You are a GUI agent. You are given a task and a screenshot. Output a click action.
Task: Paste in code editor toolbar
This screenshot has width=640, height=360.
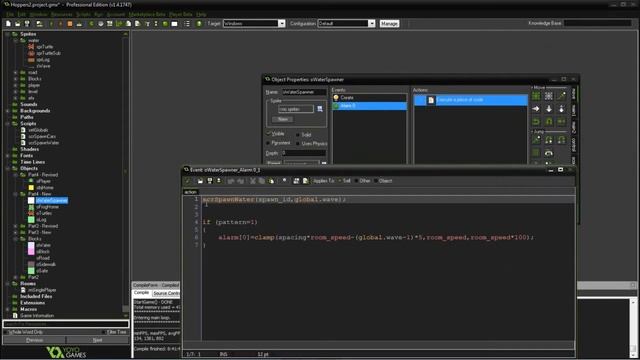271,181
